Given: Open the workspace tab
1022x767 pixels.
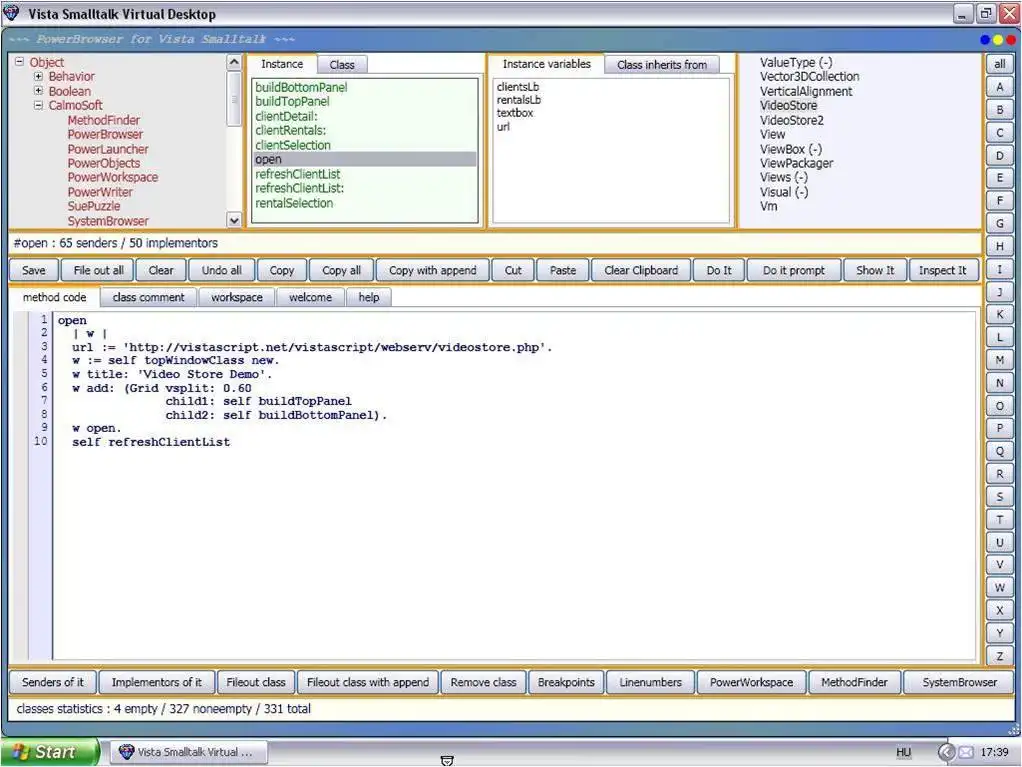Looking at the screenshot, I should pyautogui.click(x=237, y=297).
